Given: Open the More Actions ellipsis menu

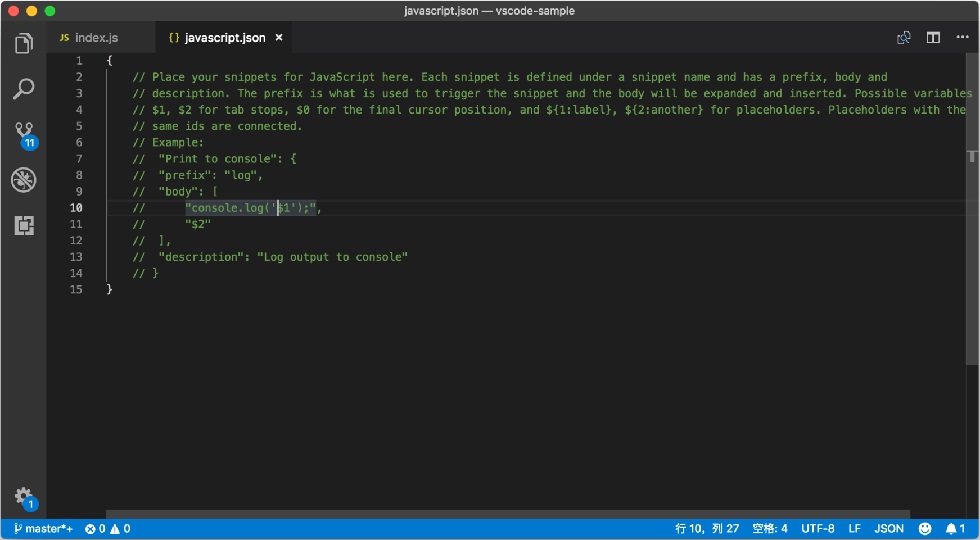Looking at the screenshot, I should tap(962, 38).
